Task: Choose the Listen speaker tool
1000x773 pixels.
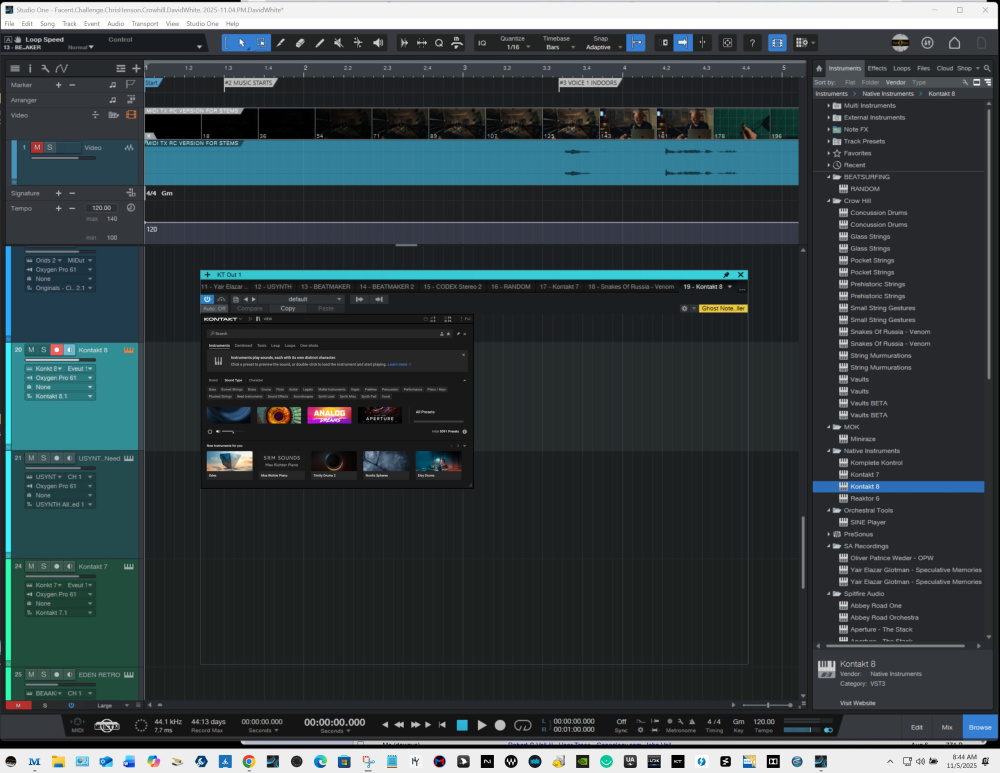Action: click(378, 43)
